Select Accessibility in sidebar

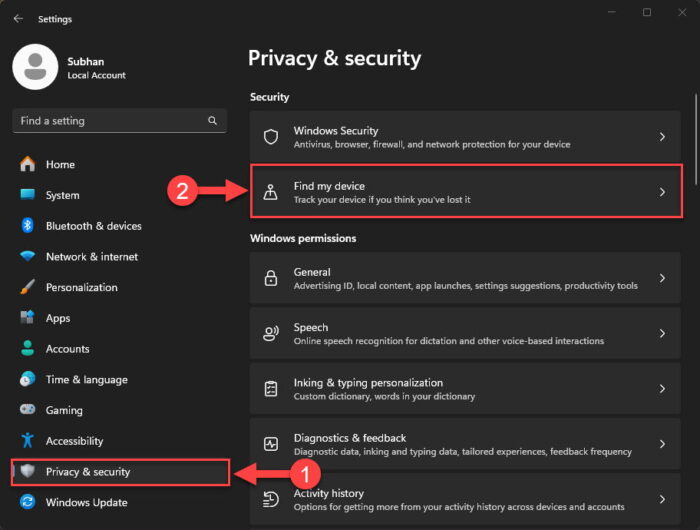[75, 441]
